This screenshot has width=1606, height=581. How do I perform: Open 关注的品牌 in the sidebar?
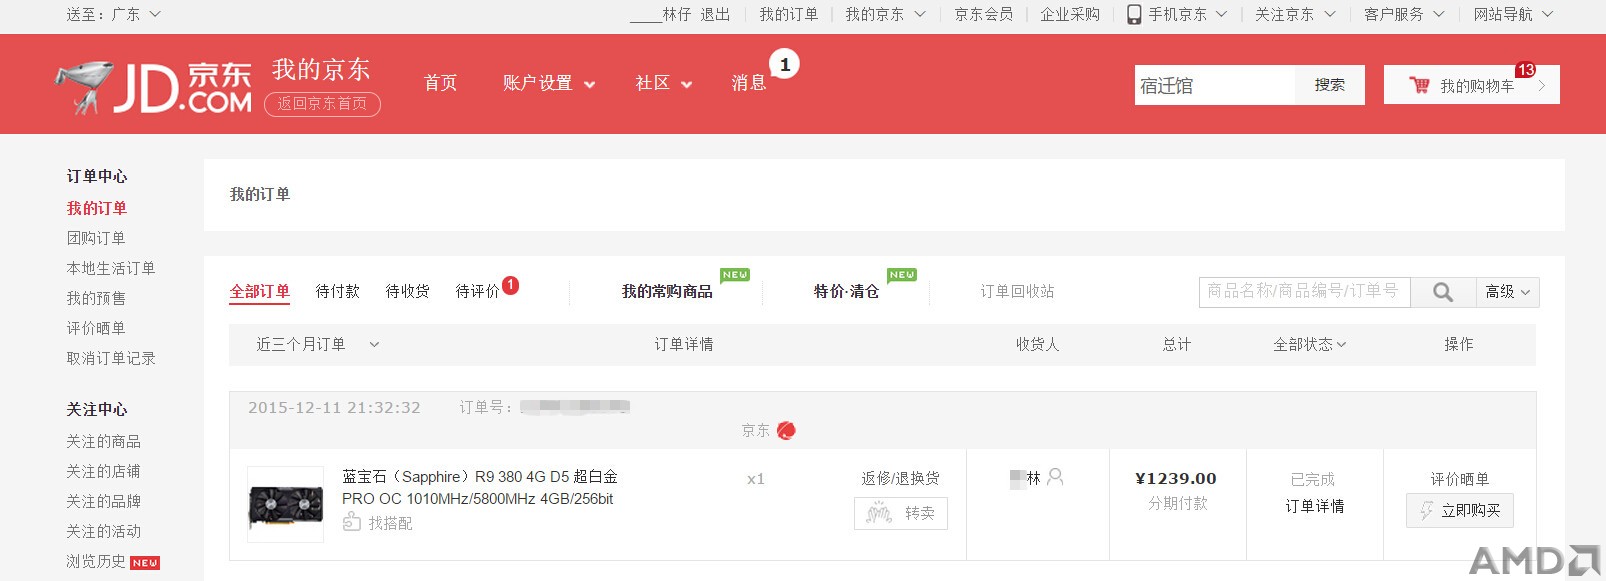click(104, 501)
